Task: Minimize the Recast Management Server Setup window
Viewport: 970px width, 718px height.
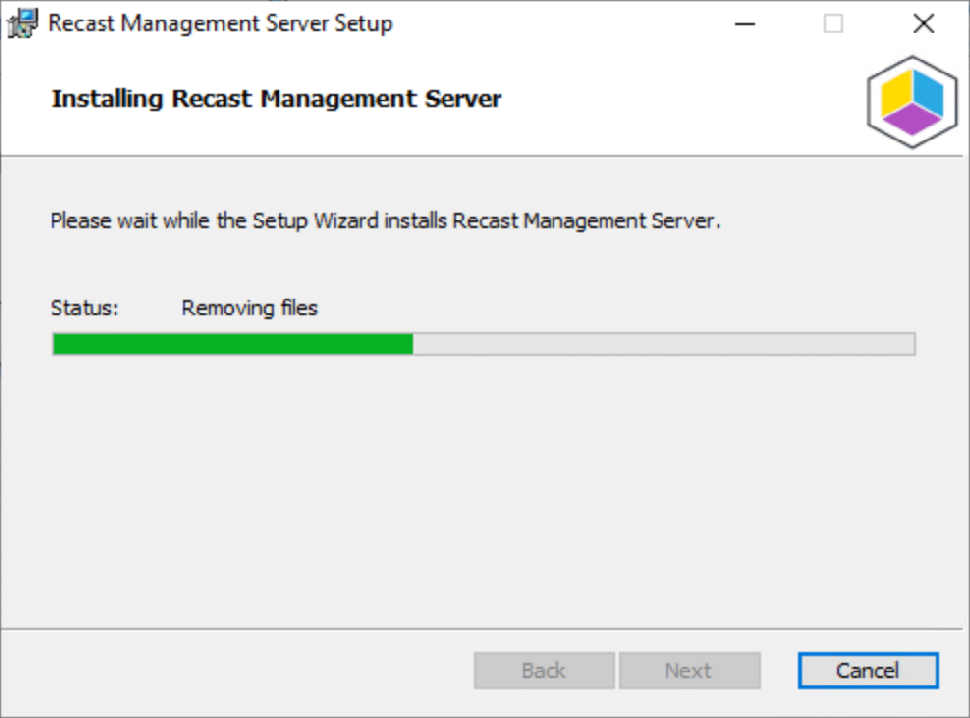Action: (745, 24)
